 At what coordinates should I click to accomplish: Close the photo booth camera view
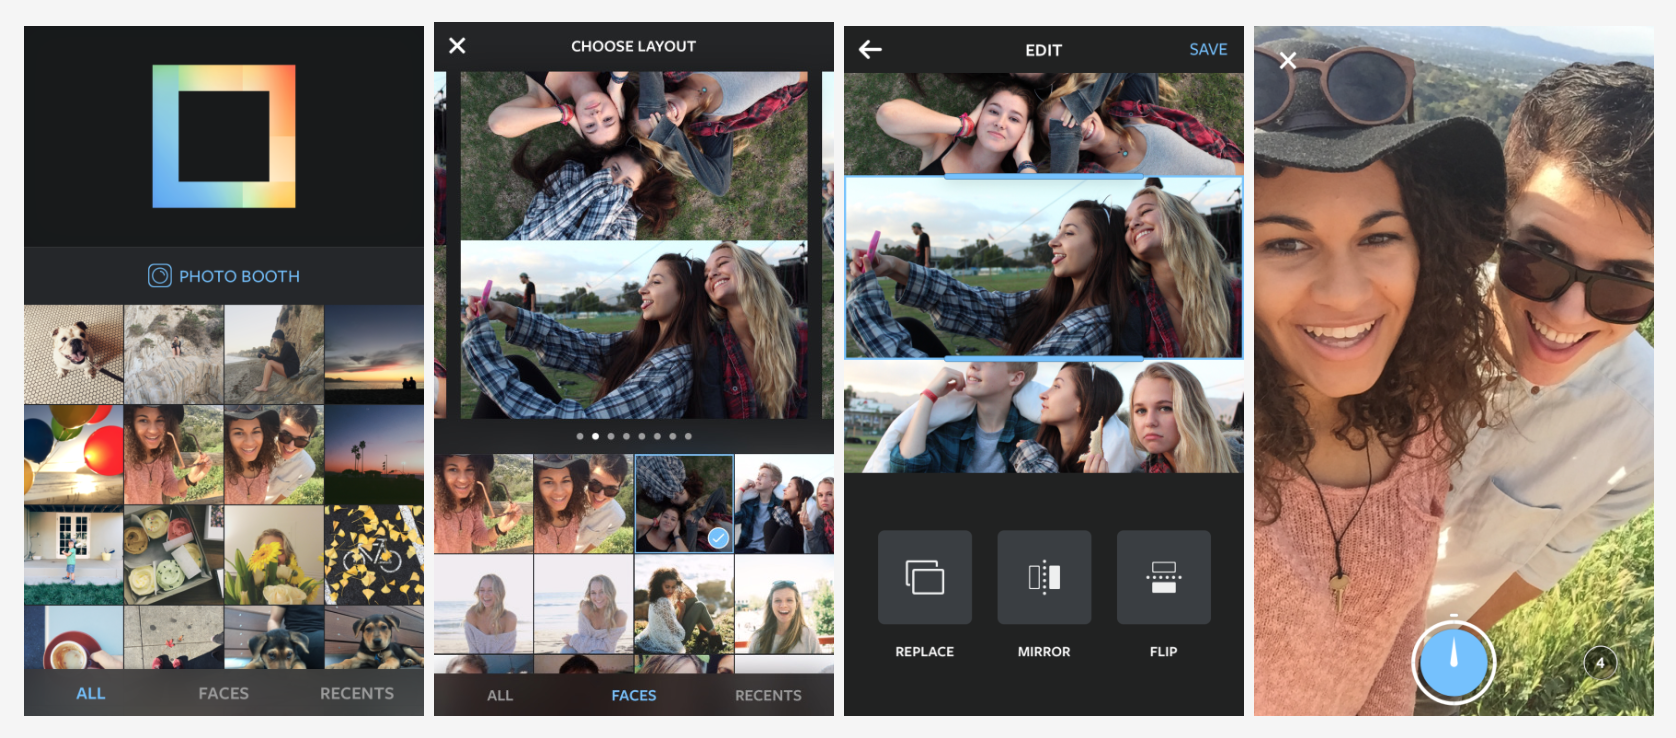pos(1288,61)
